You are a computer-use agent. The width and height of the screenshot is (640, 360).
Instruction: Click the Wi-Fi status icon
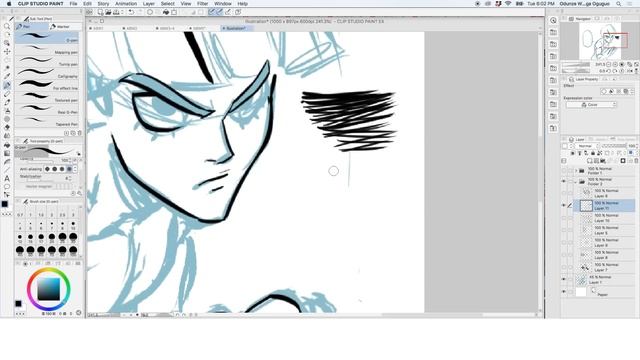(x=508, y=4)
